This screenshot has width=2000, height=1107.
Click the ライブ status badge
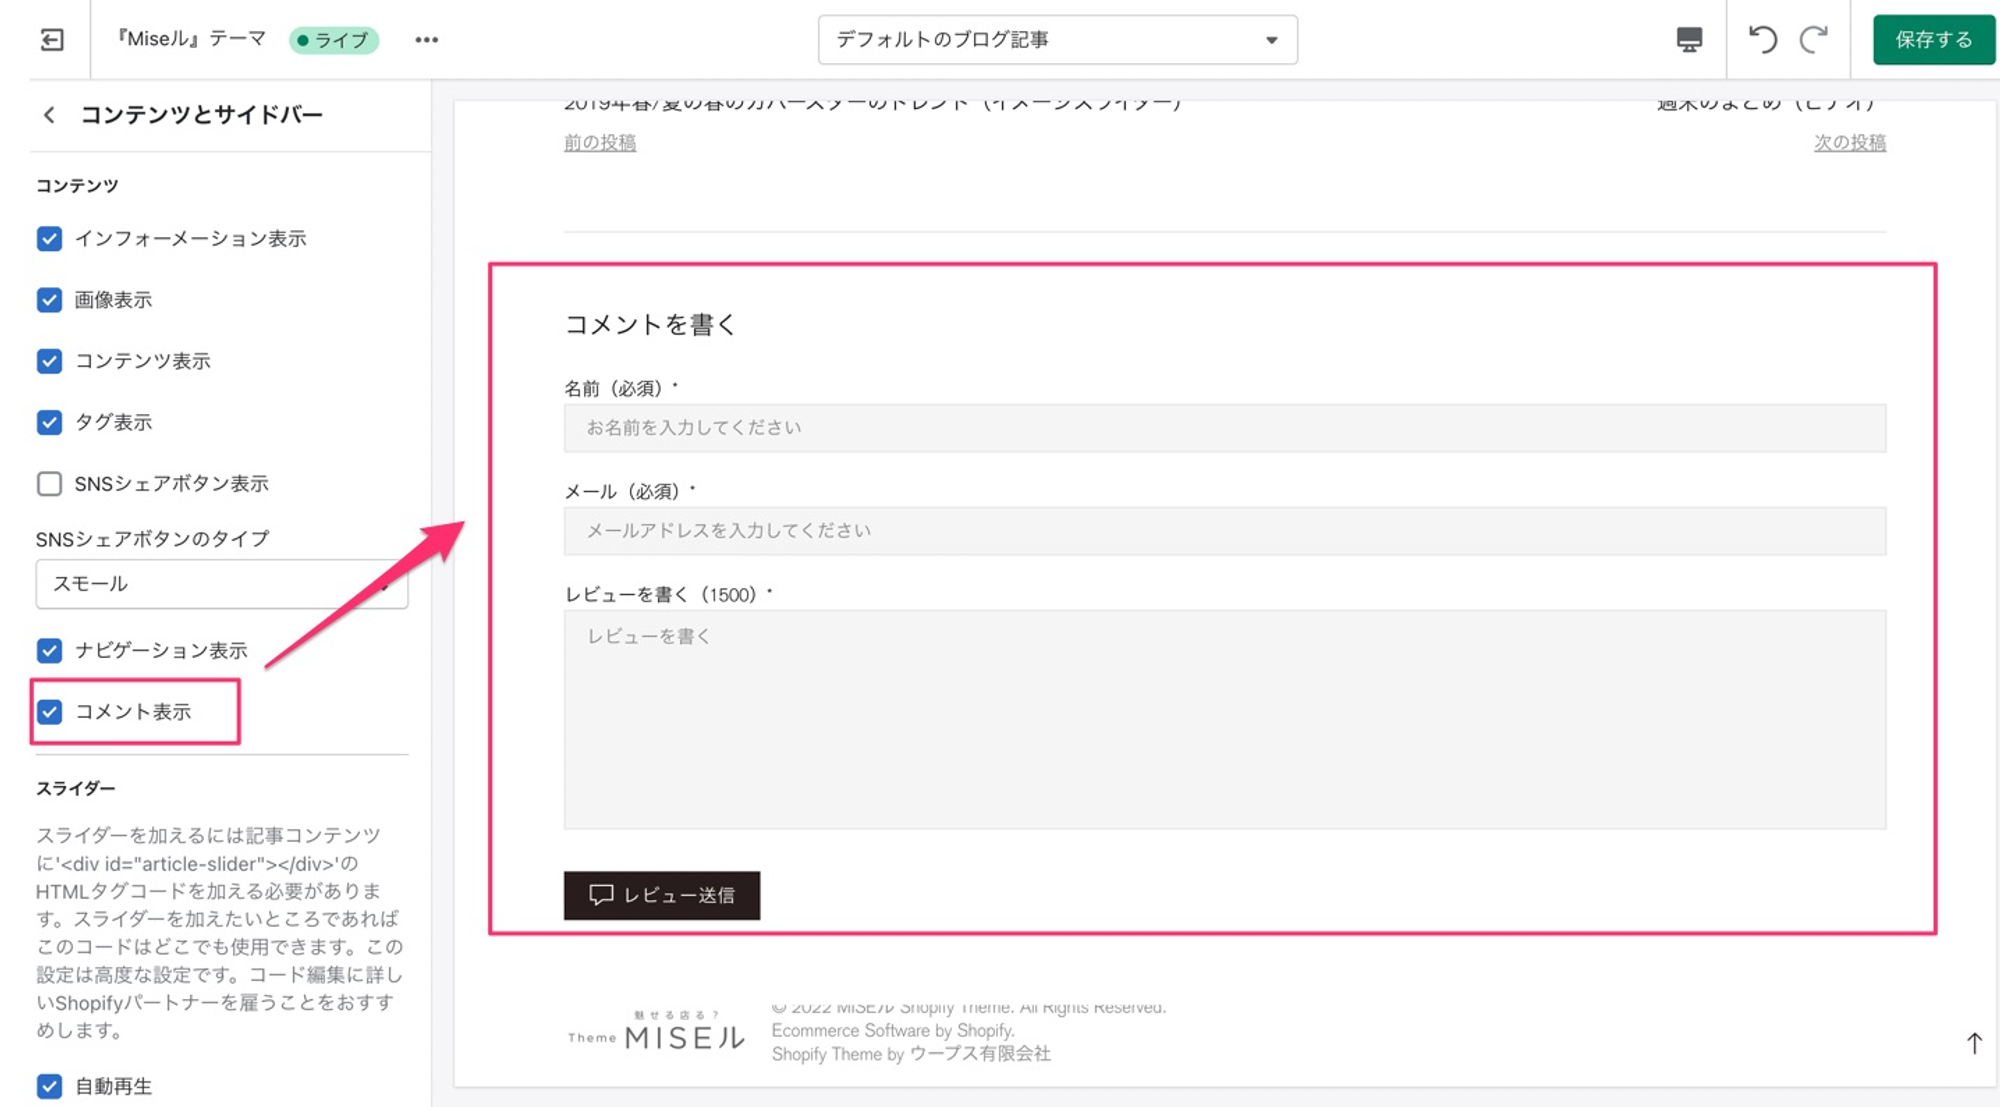[334, 40]
